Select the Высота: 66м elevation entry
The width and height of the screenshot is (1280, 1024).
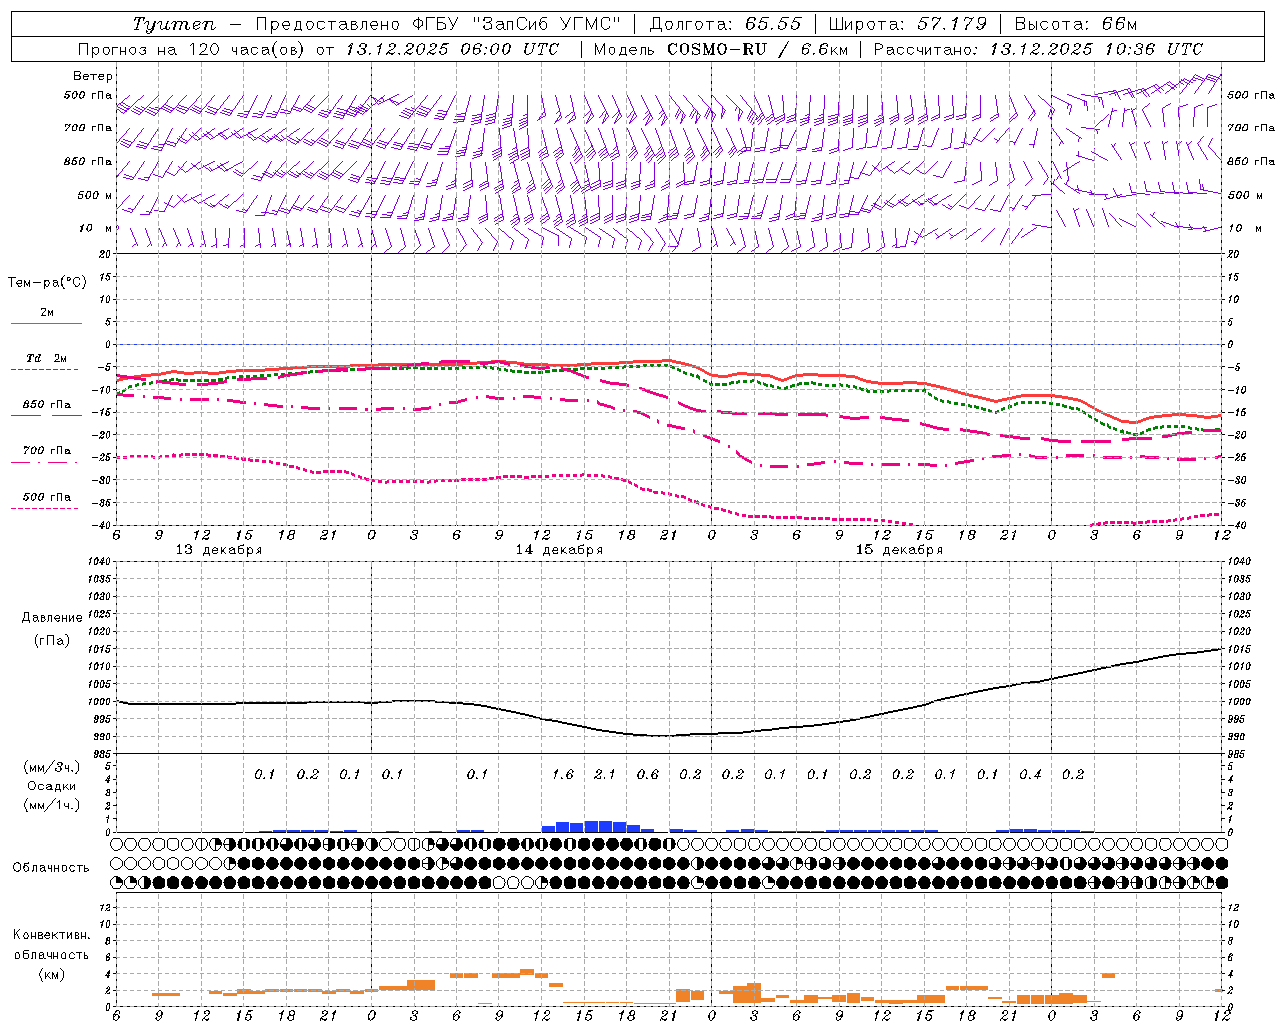(1076, 24)
